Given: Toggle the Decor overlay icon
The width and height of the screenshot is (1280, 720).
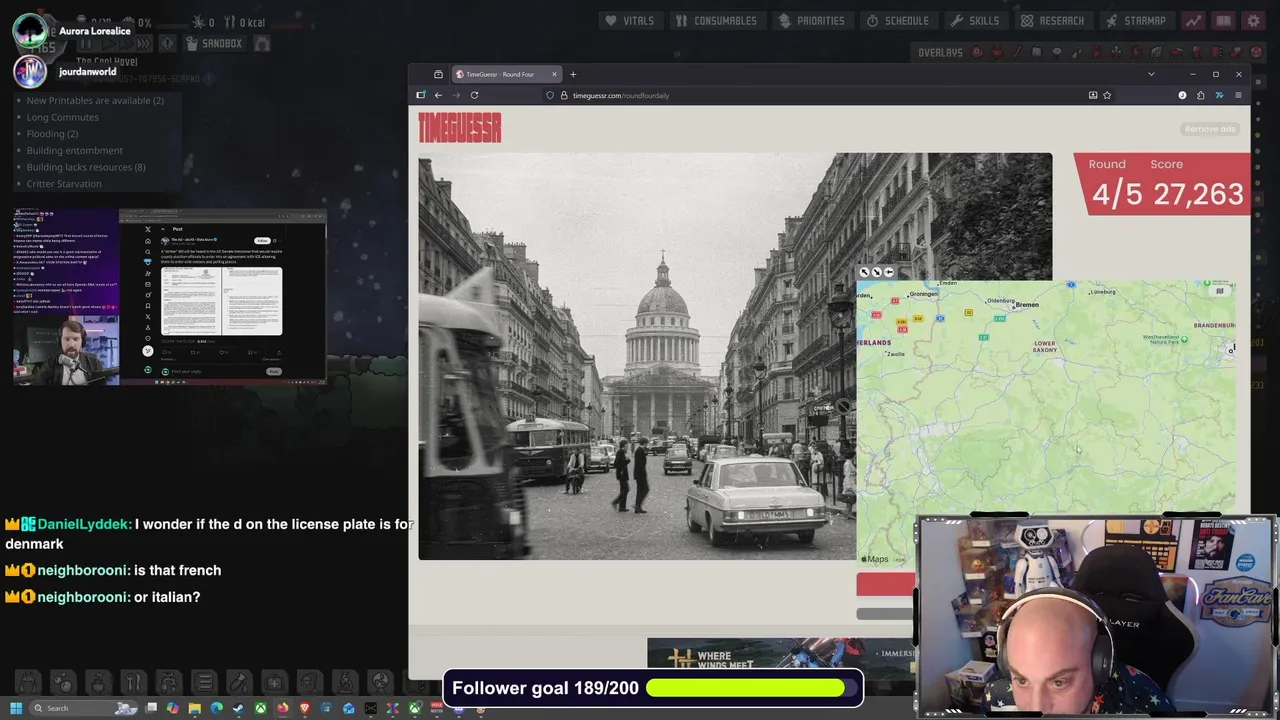Looking at the screenshot, I should pos(1117,52).
